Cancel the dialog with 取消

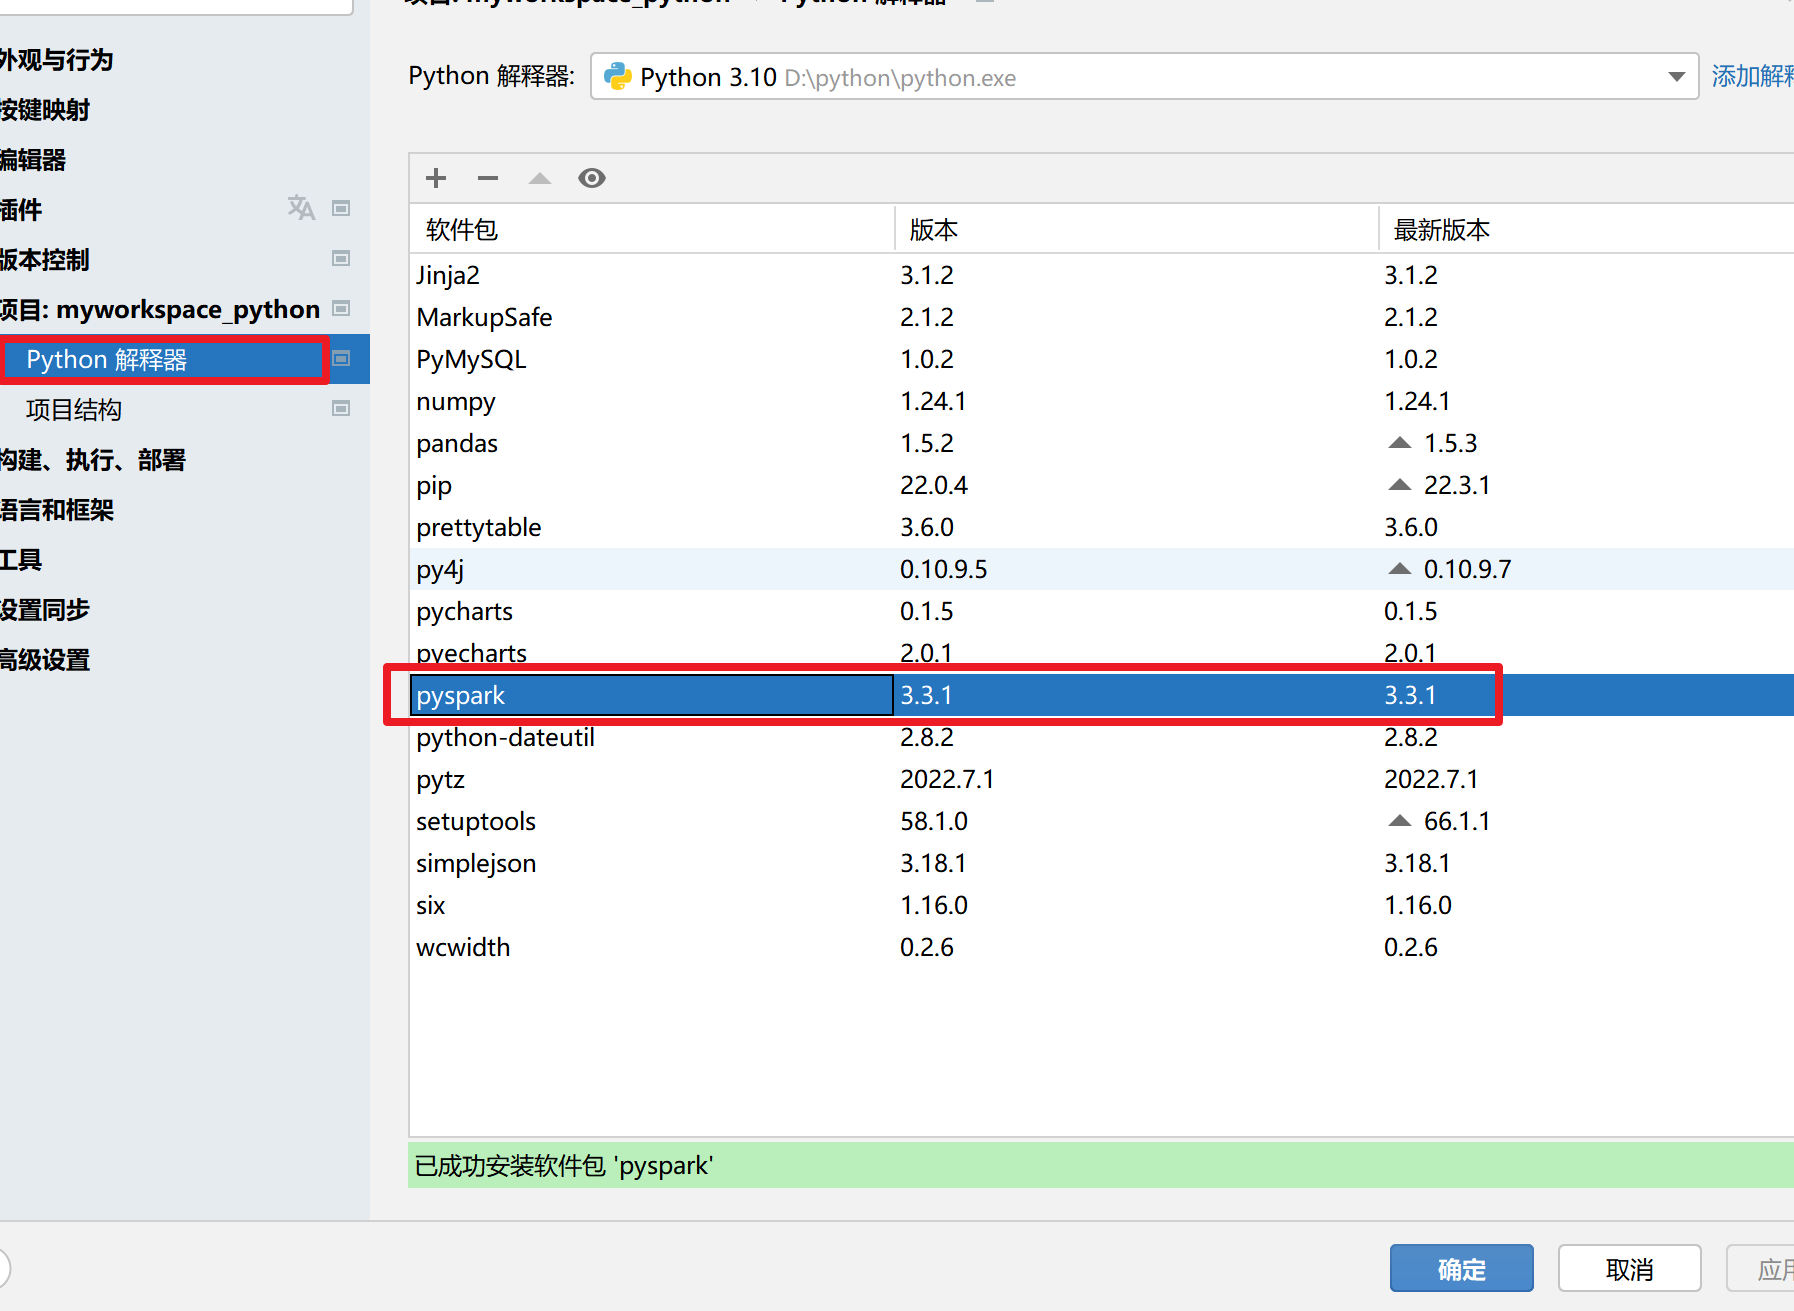pyautogui.click(x=1629, y=1268)
